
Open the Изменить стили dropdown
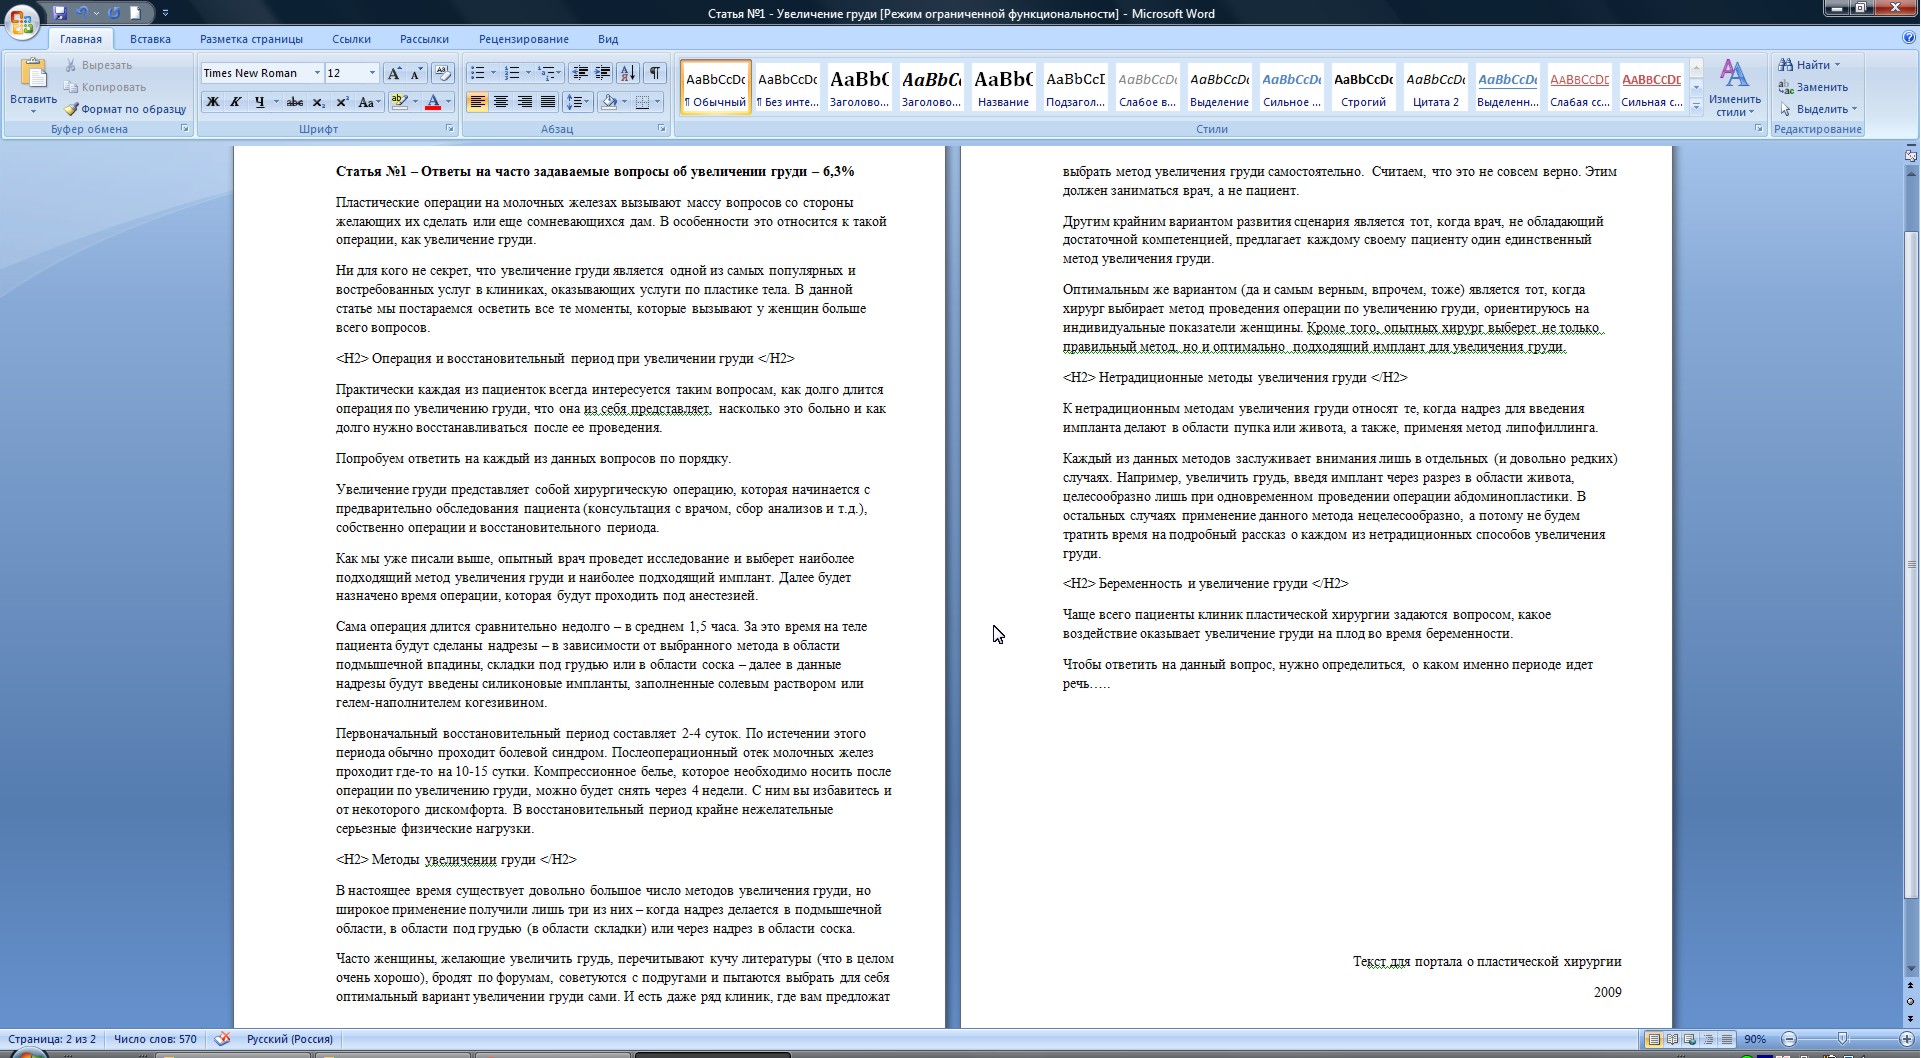1734,88
